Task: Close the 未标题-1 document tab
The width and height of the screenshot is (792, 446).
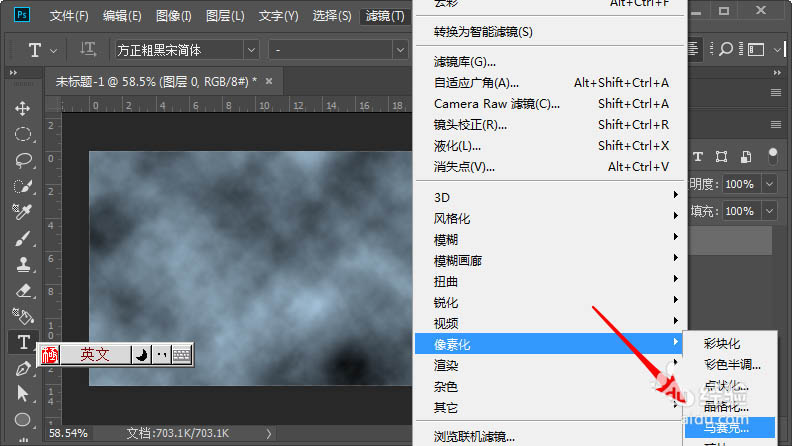Action: click(269, 81)
